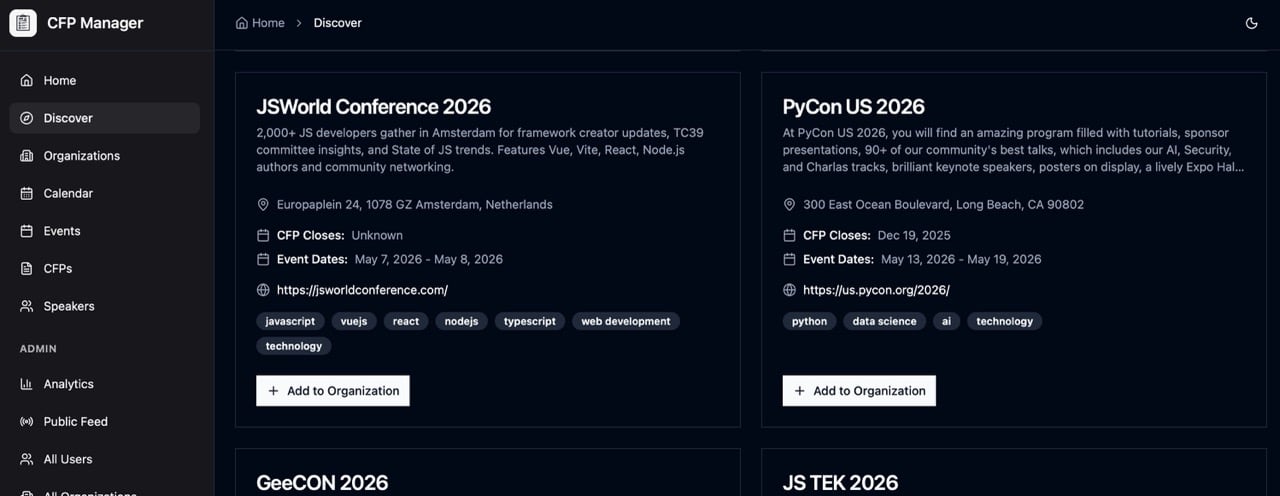
Task: Click the PyCon CFP Closes calendar icon
Action: pyautogui.click(x=789, y=235)
